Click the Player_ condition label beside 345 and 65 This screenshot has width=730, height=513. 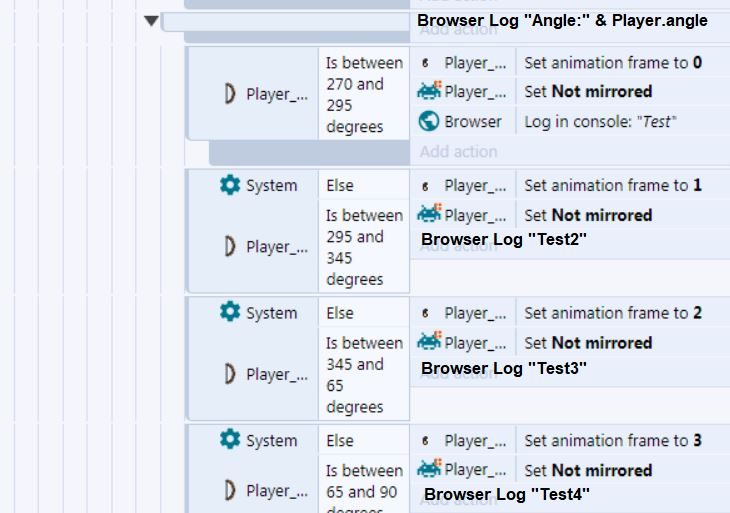pyautogui.click(x=277, y=374)
